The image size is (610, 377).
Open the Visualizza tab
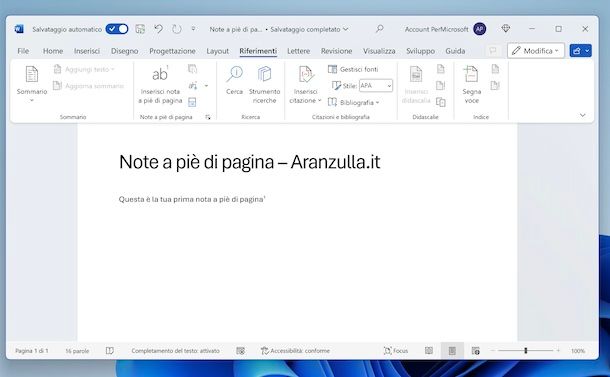(379, 51)
